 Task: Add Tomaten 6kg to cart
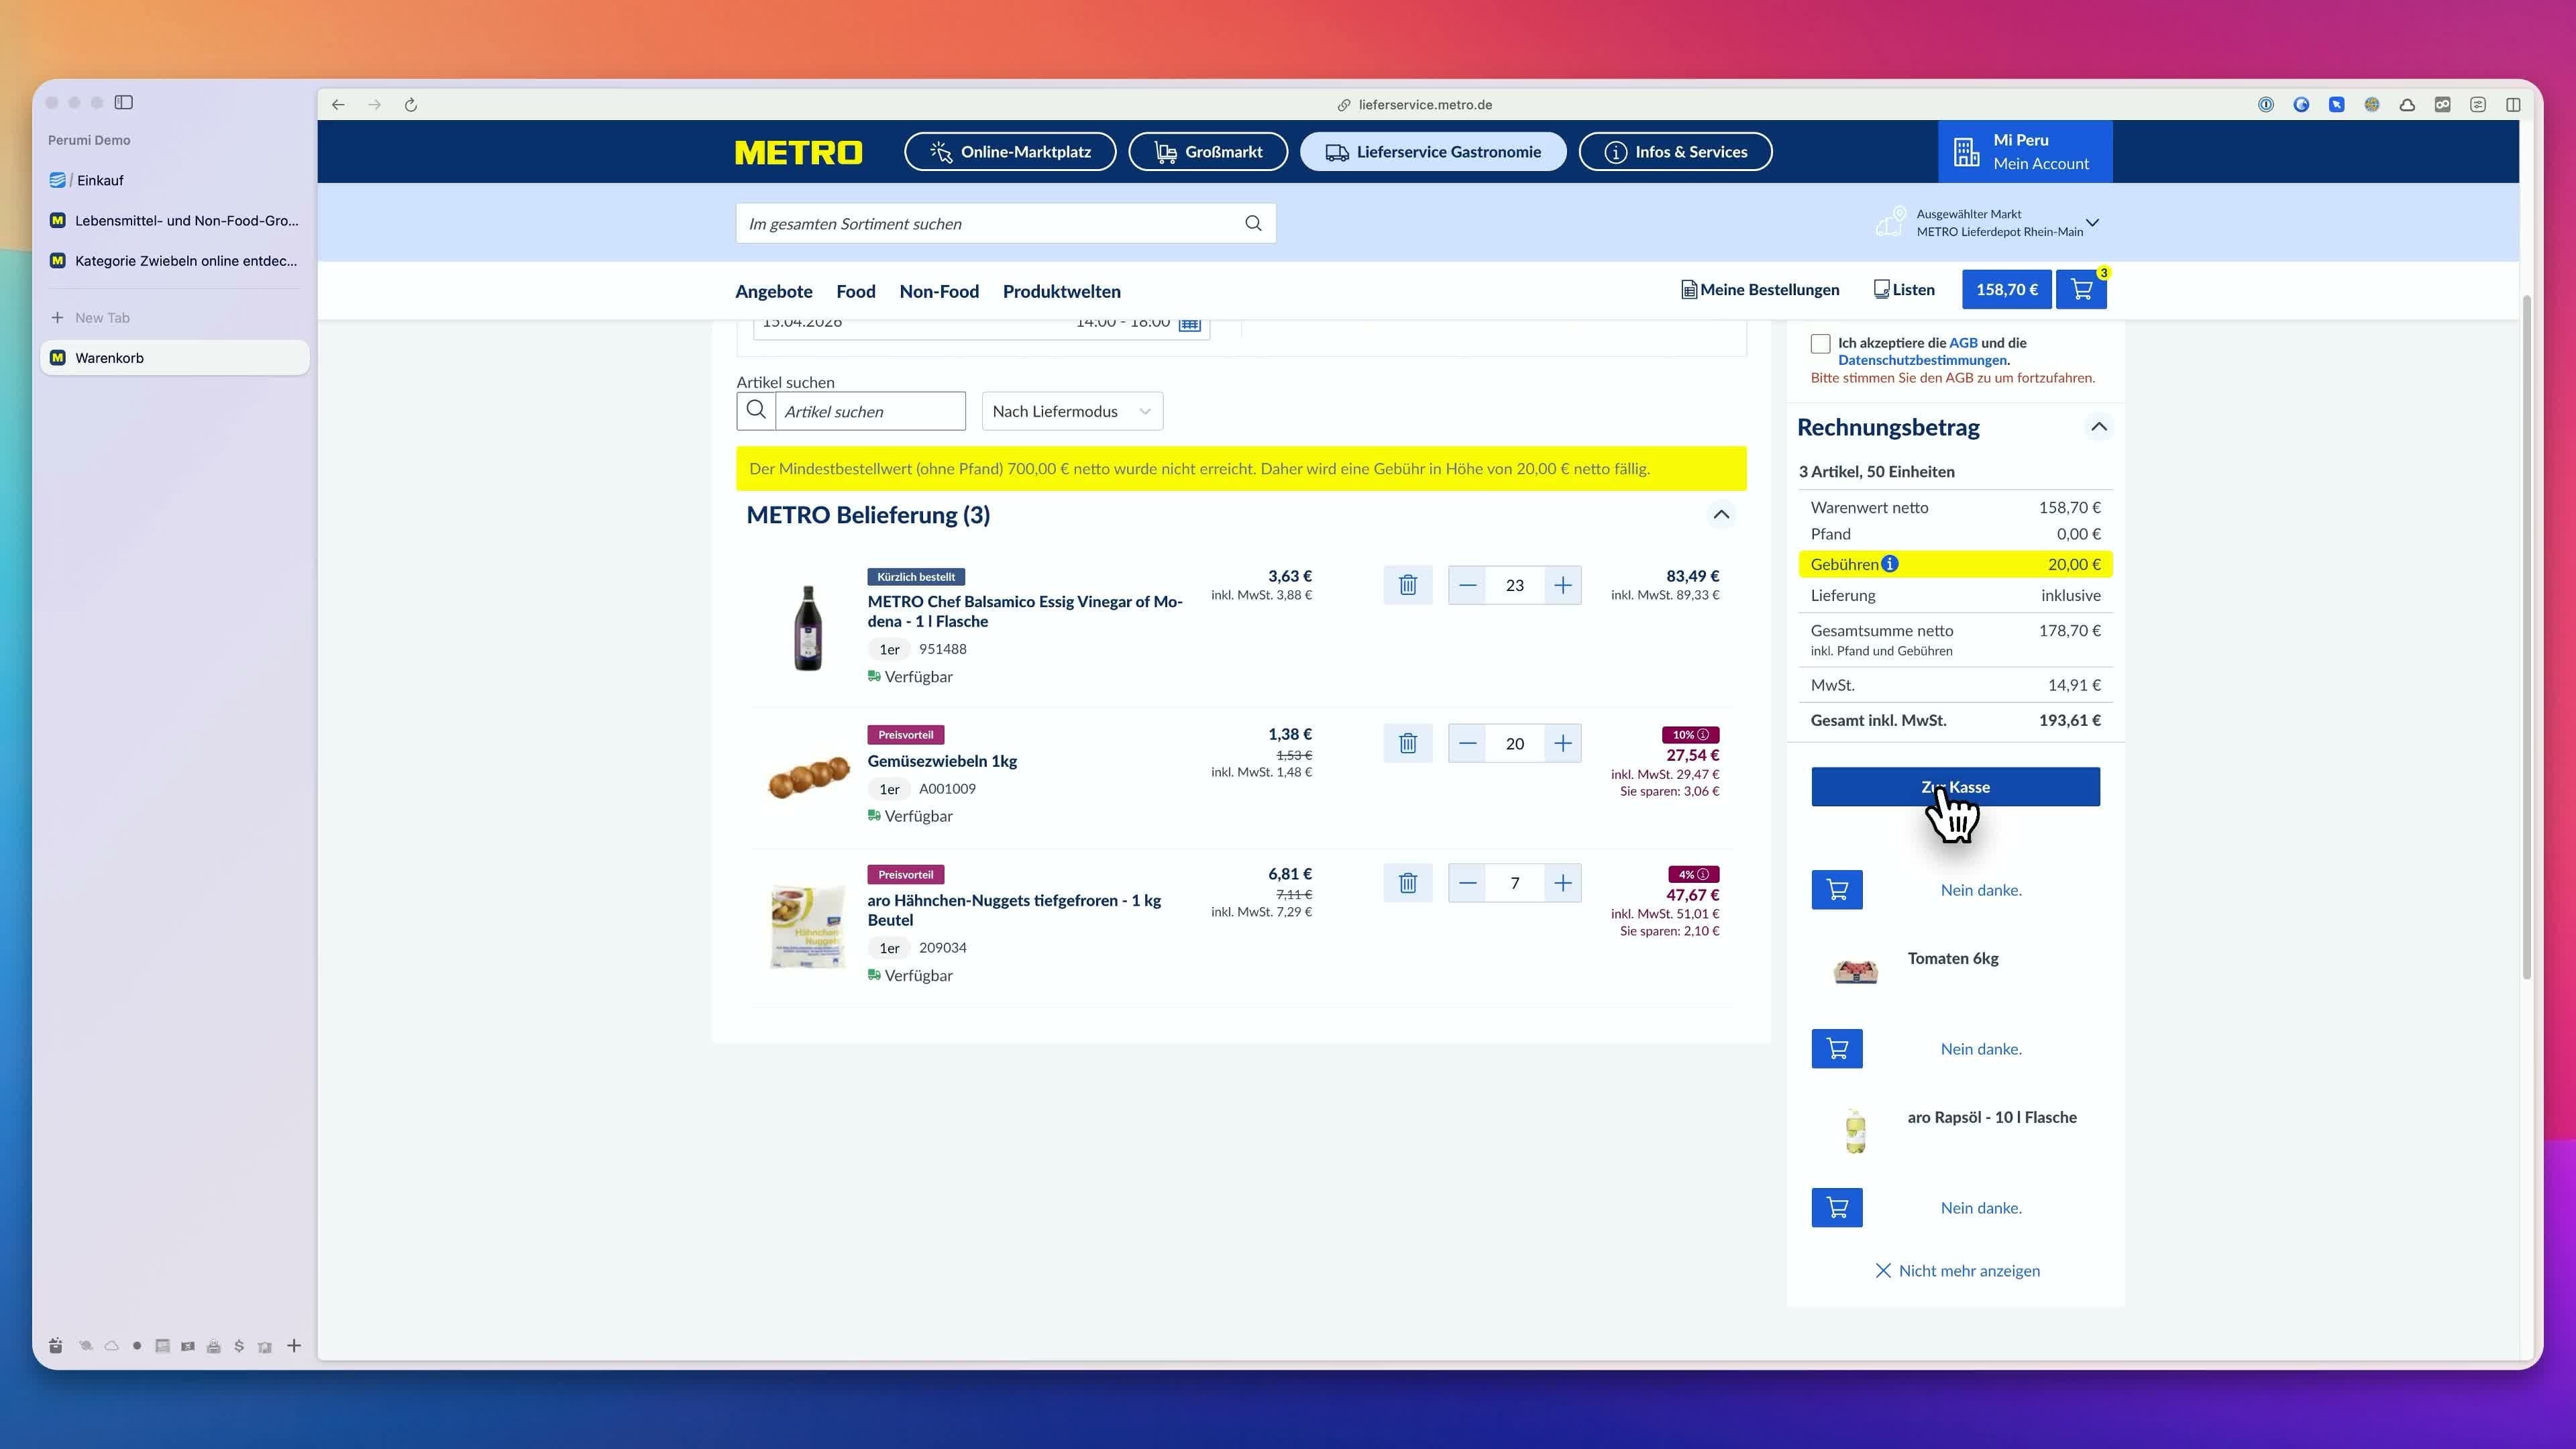(1836, 1049)
